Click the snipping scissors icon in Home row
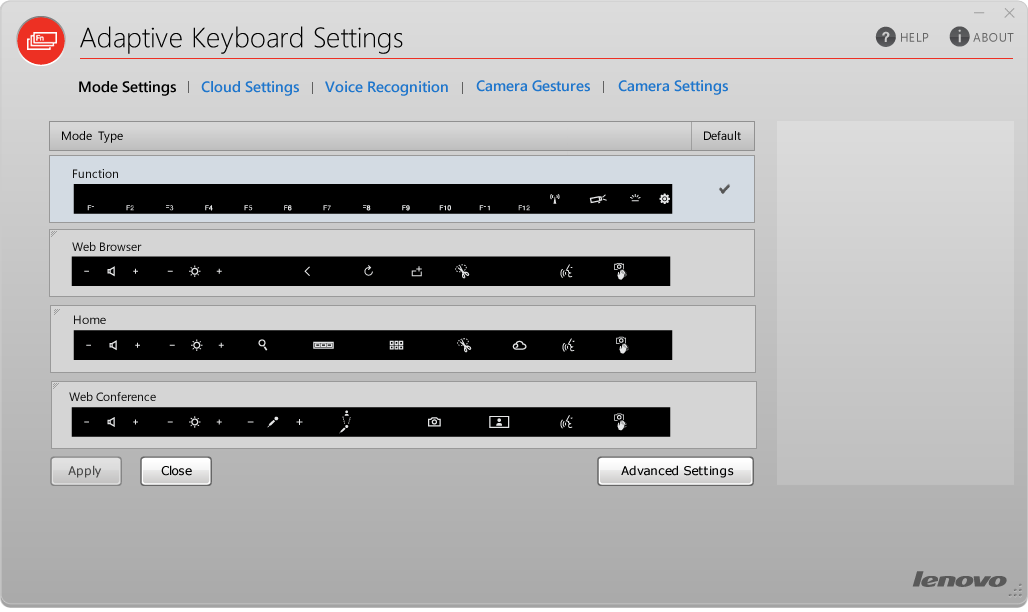The image size is (1028, 612). point(464,345)
